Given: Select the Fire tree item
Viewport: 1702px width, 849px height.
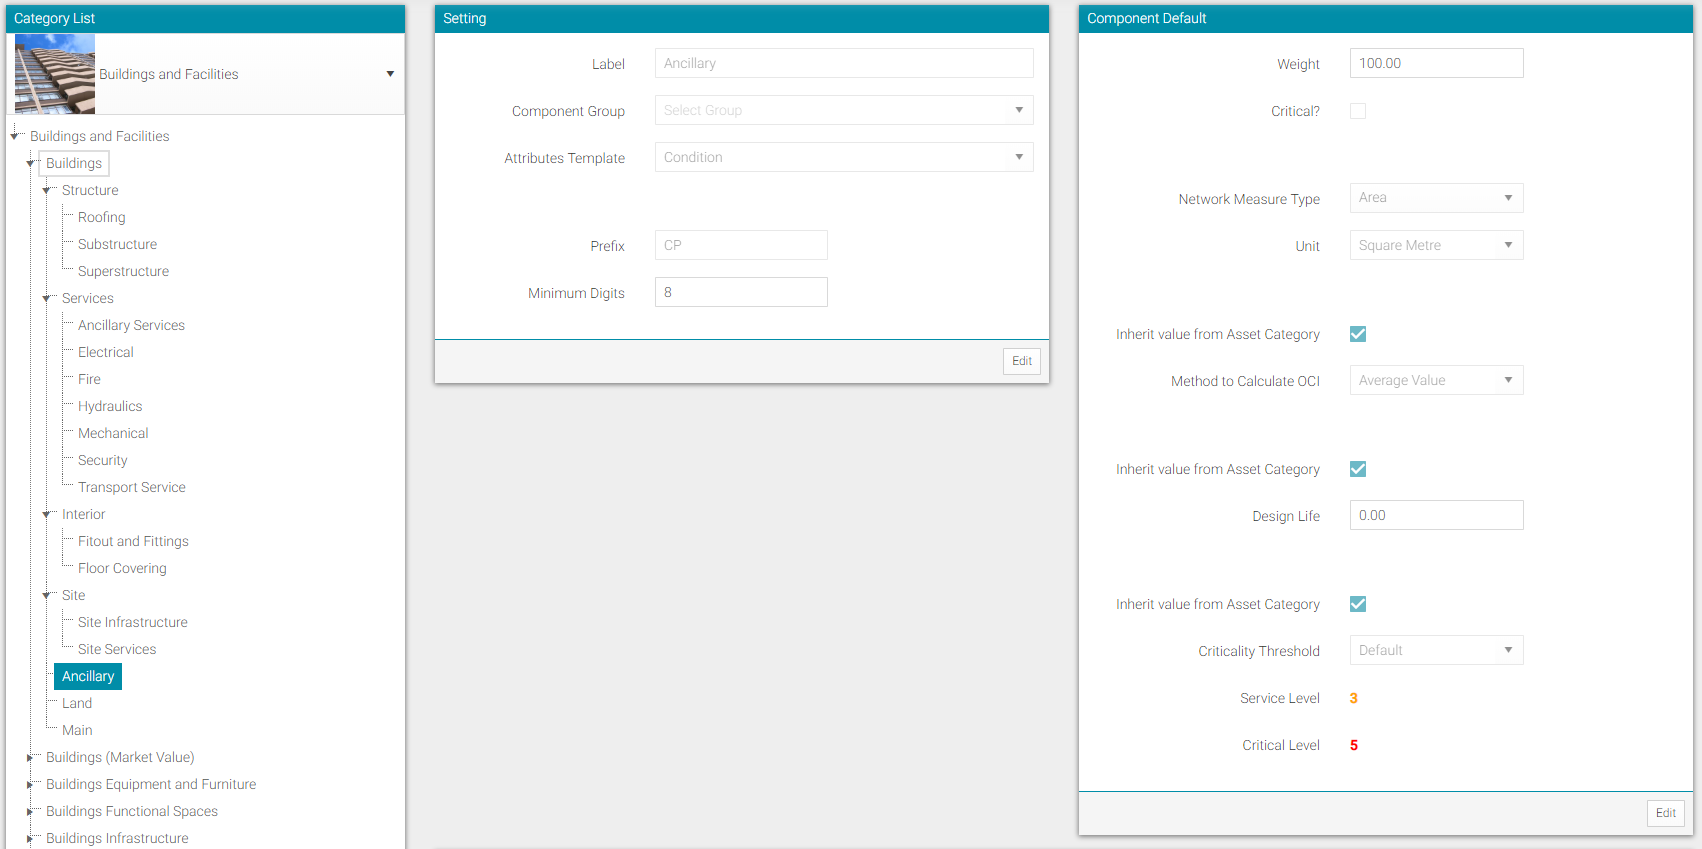Looking at the screenshot, I should (x=89, y=379).
